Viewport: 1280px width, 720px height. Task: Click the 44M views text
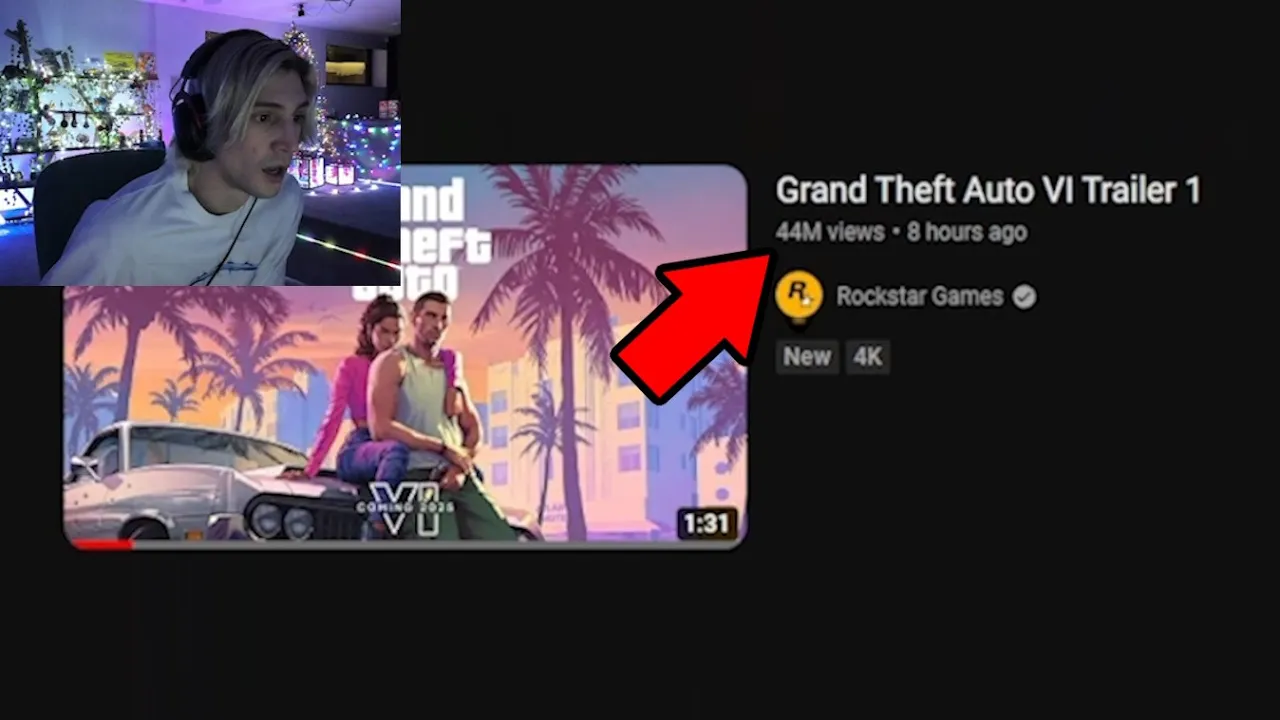pyautogui.click(x=830, y=232)
